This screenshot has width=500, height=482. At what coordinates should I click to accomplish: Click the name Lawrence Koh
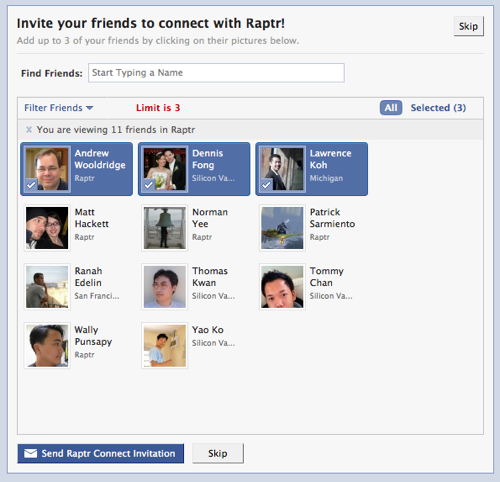pos(330,159)
